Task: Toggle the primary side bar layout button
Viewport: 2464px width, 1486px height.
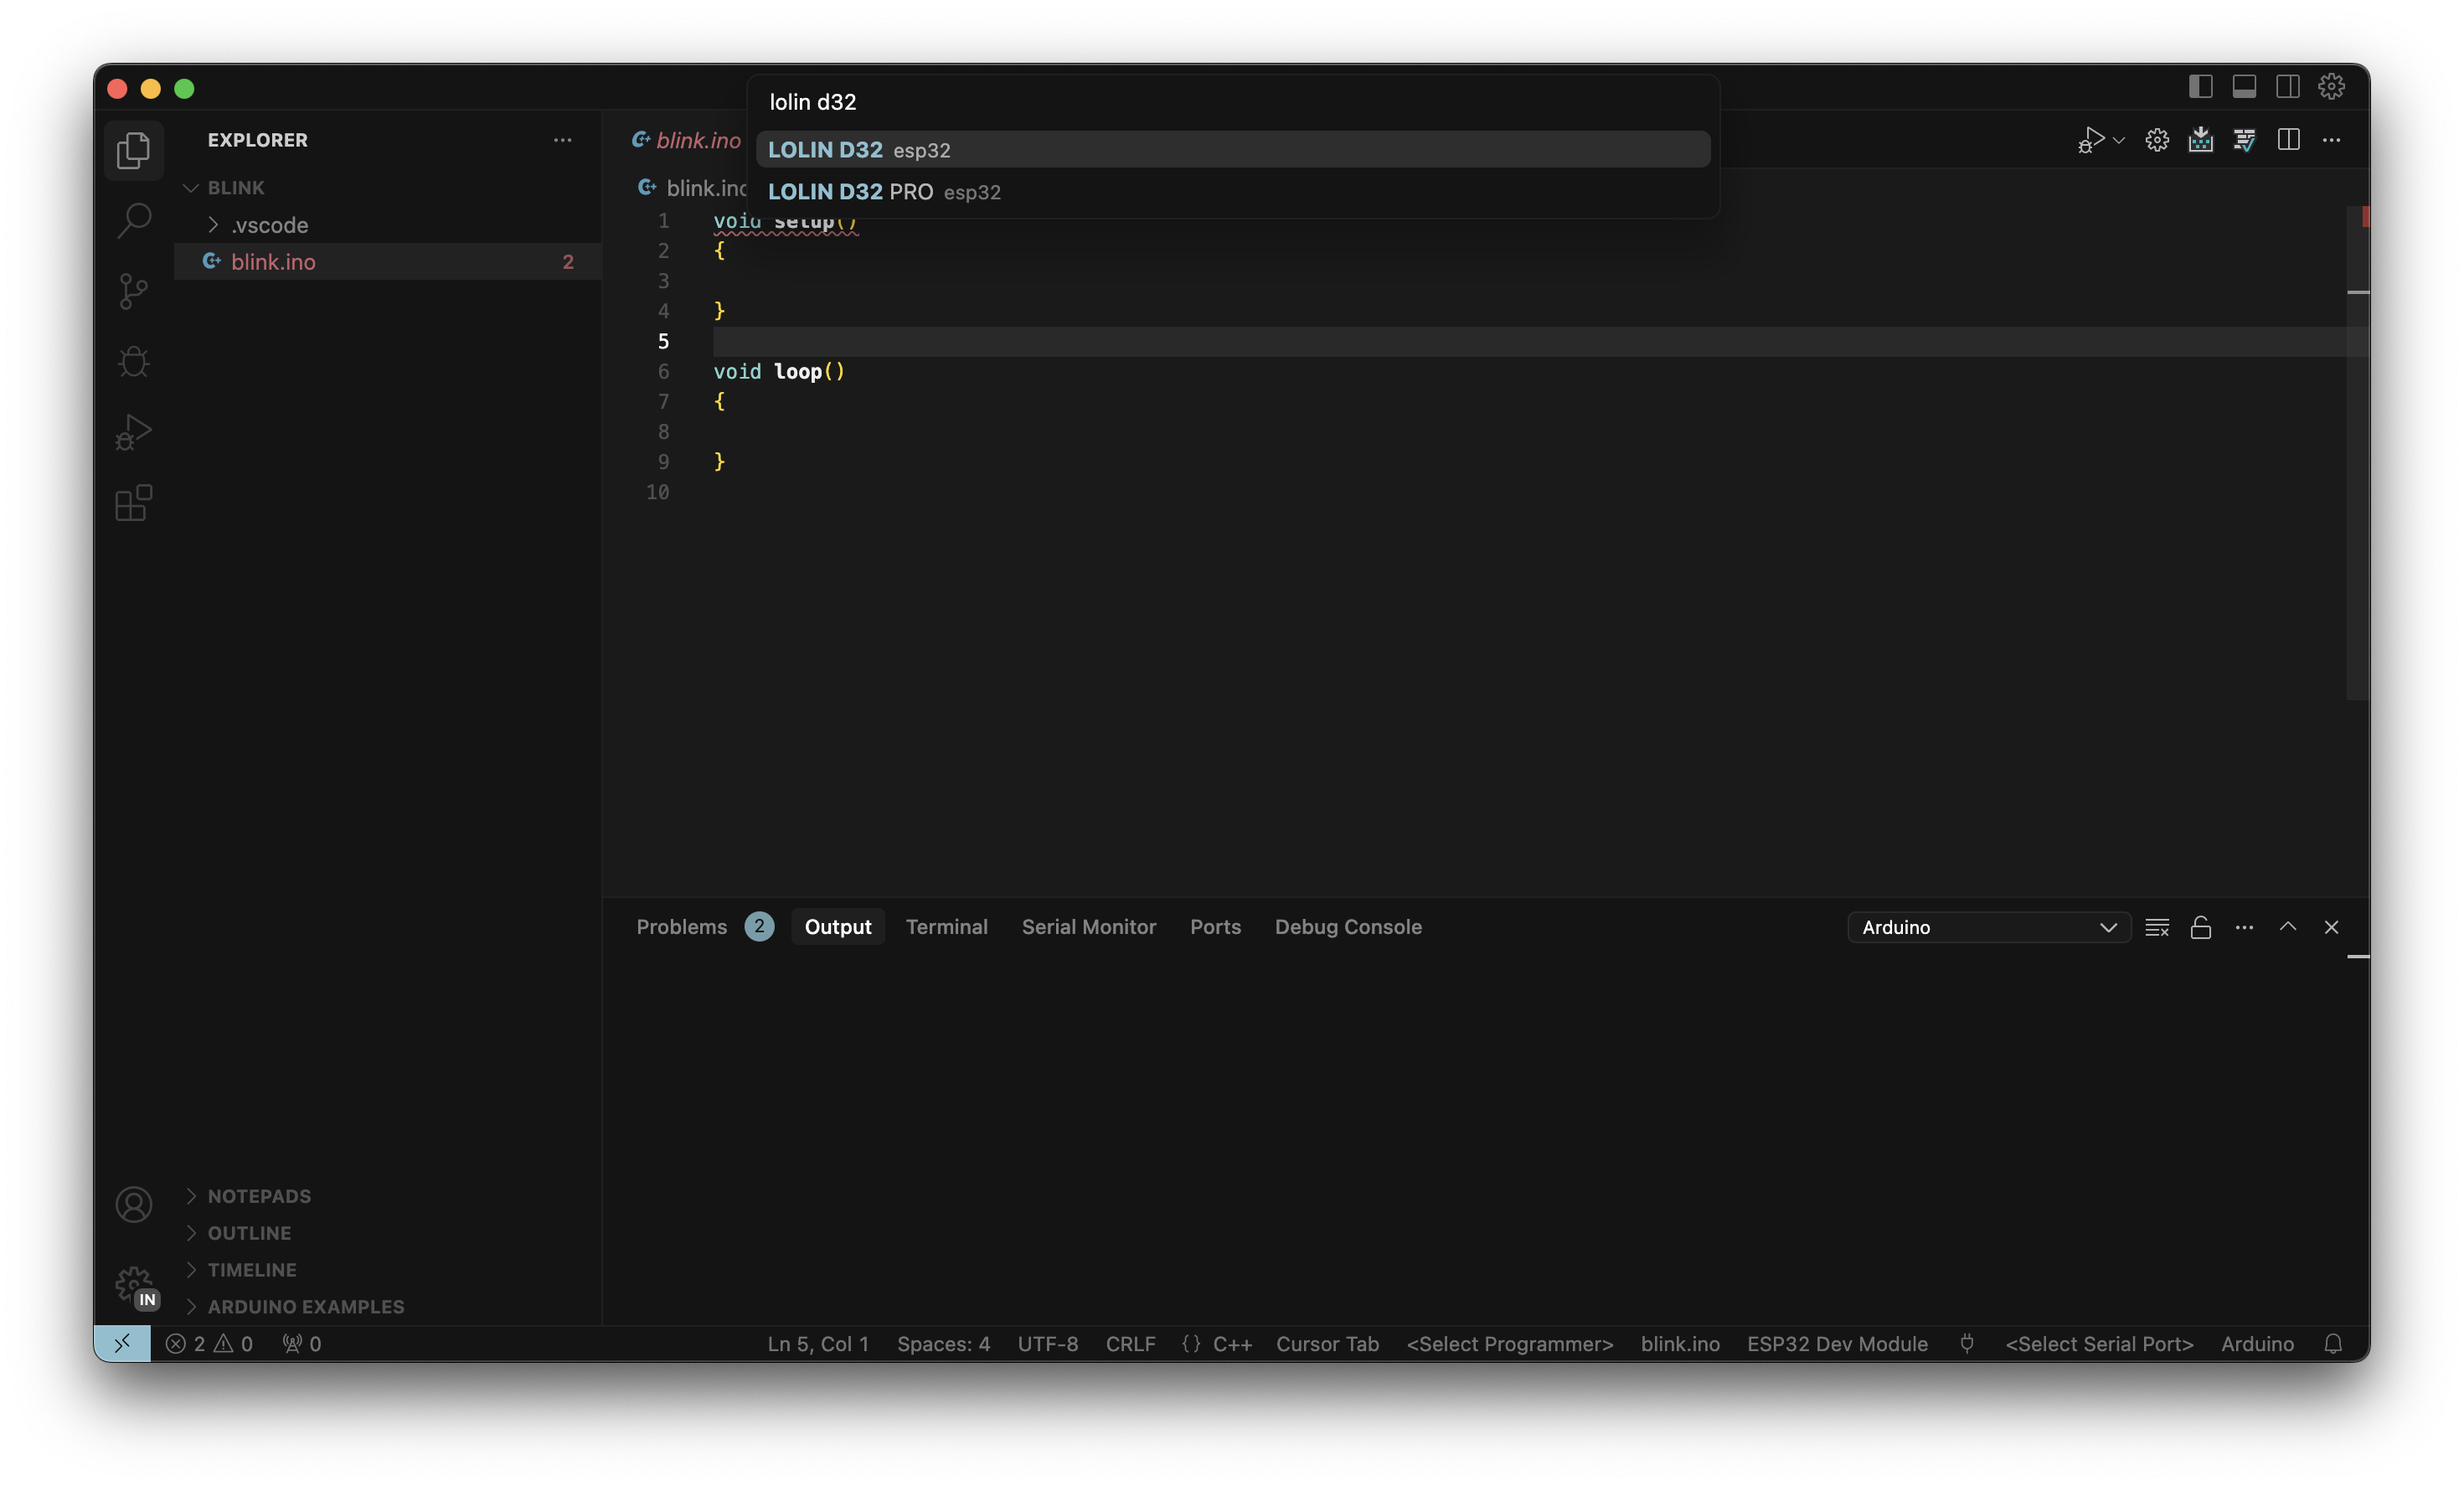Action: tap(2200, 87)
